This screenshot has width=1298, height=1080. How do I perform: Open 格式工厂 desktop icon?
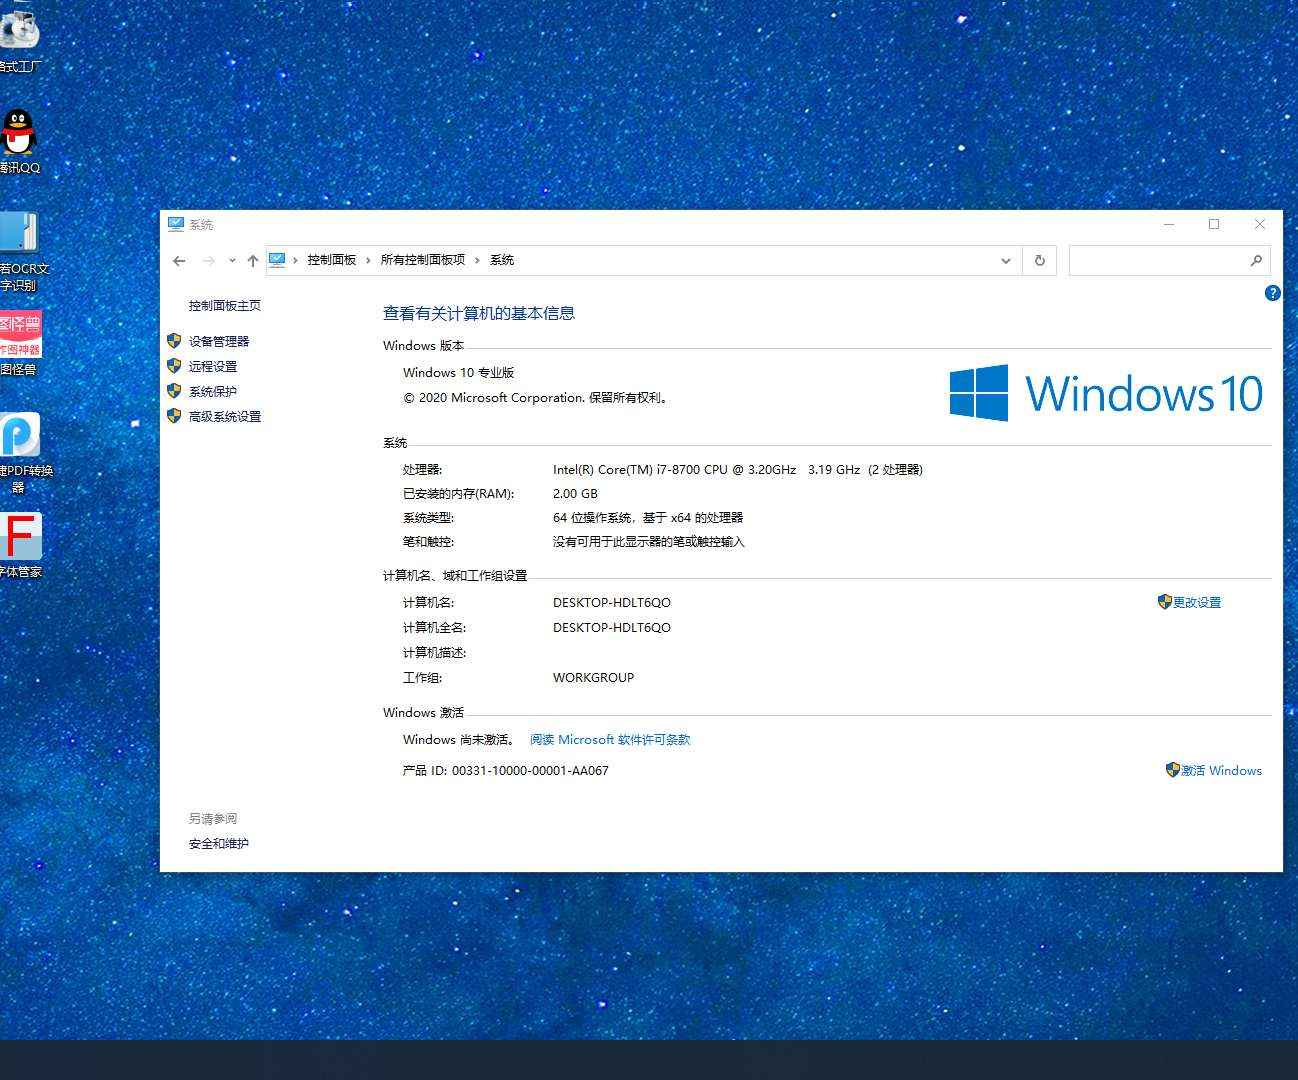(x=19, y=40)
